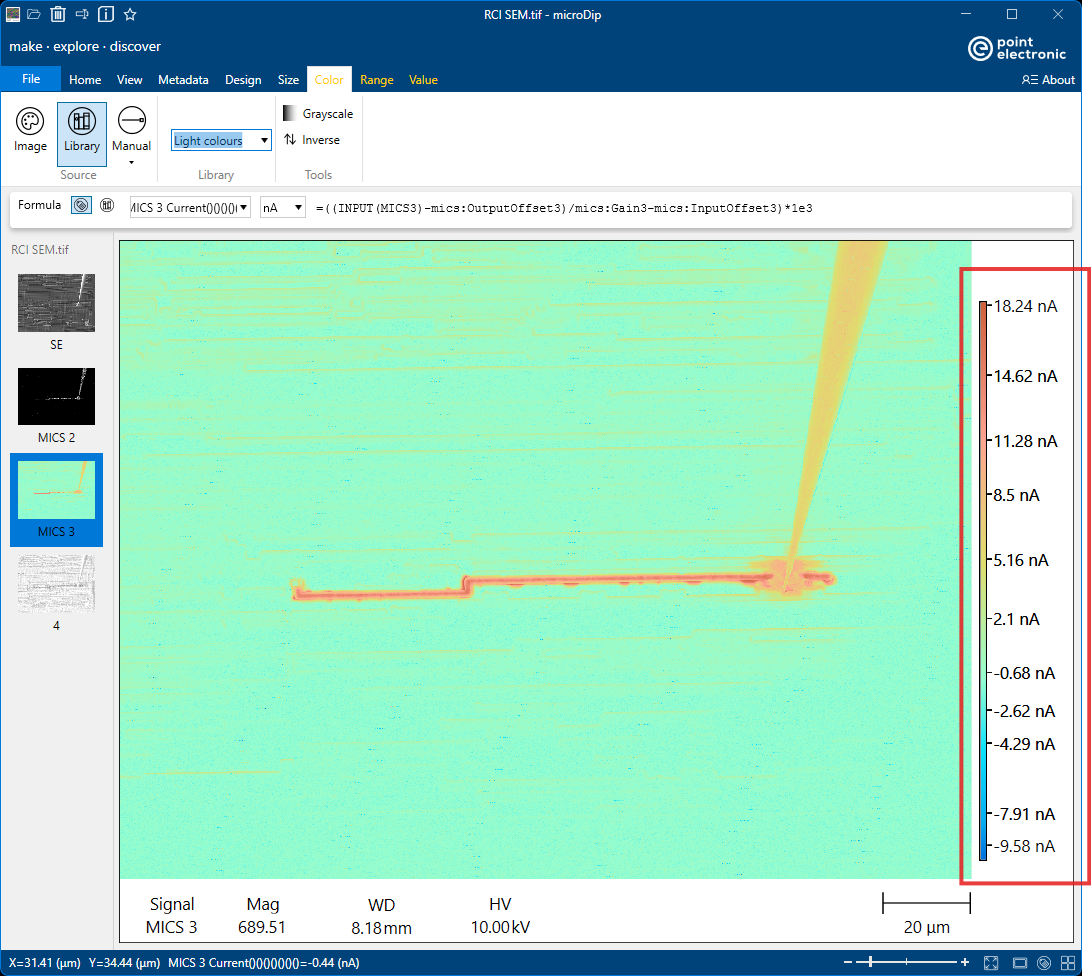
Task: Switch to the View tab
Action: click(x=129, y=80)
